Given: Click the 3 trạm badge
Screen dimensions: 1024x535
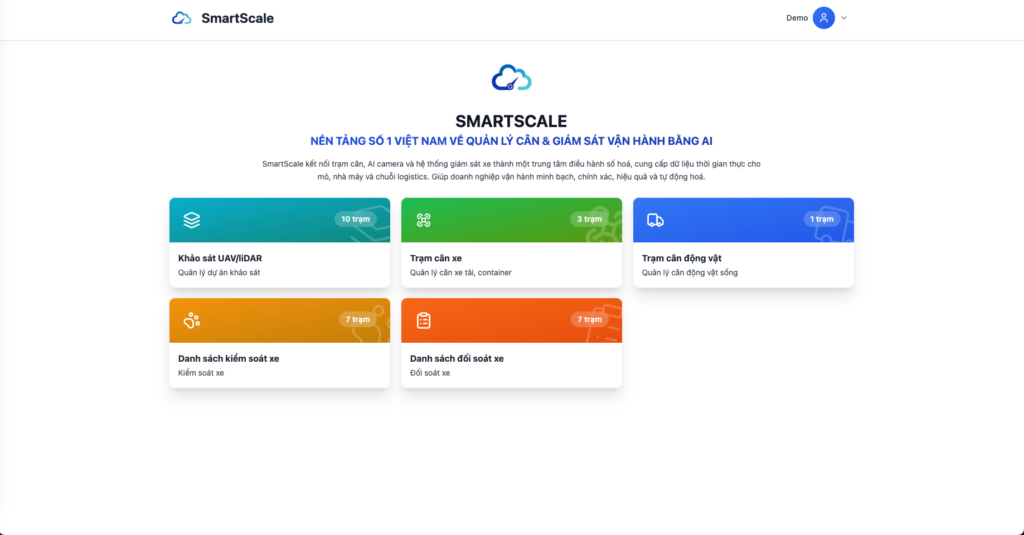Looking at the screenshot, I should point(589,219).
